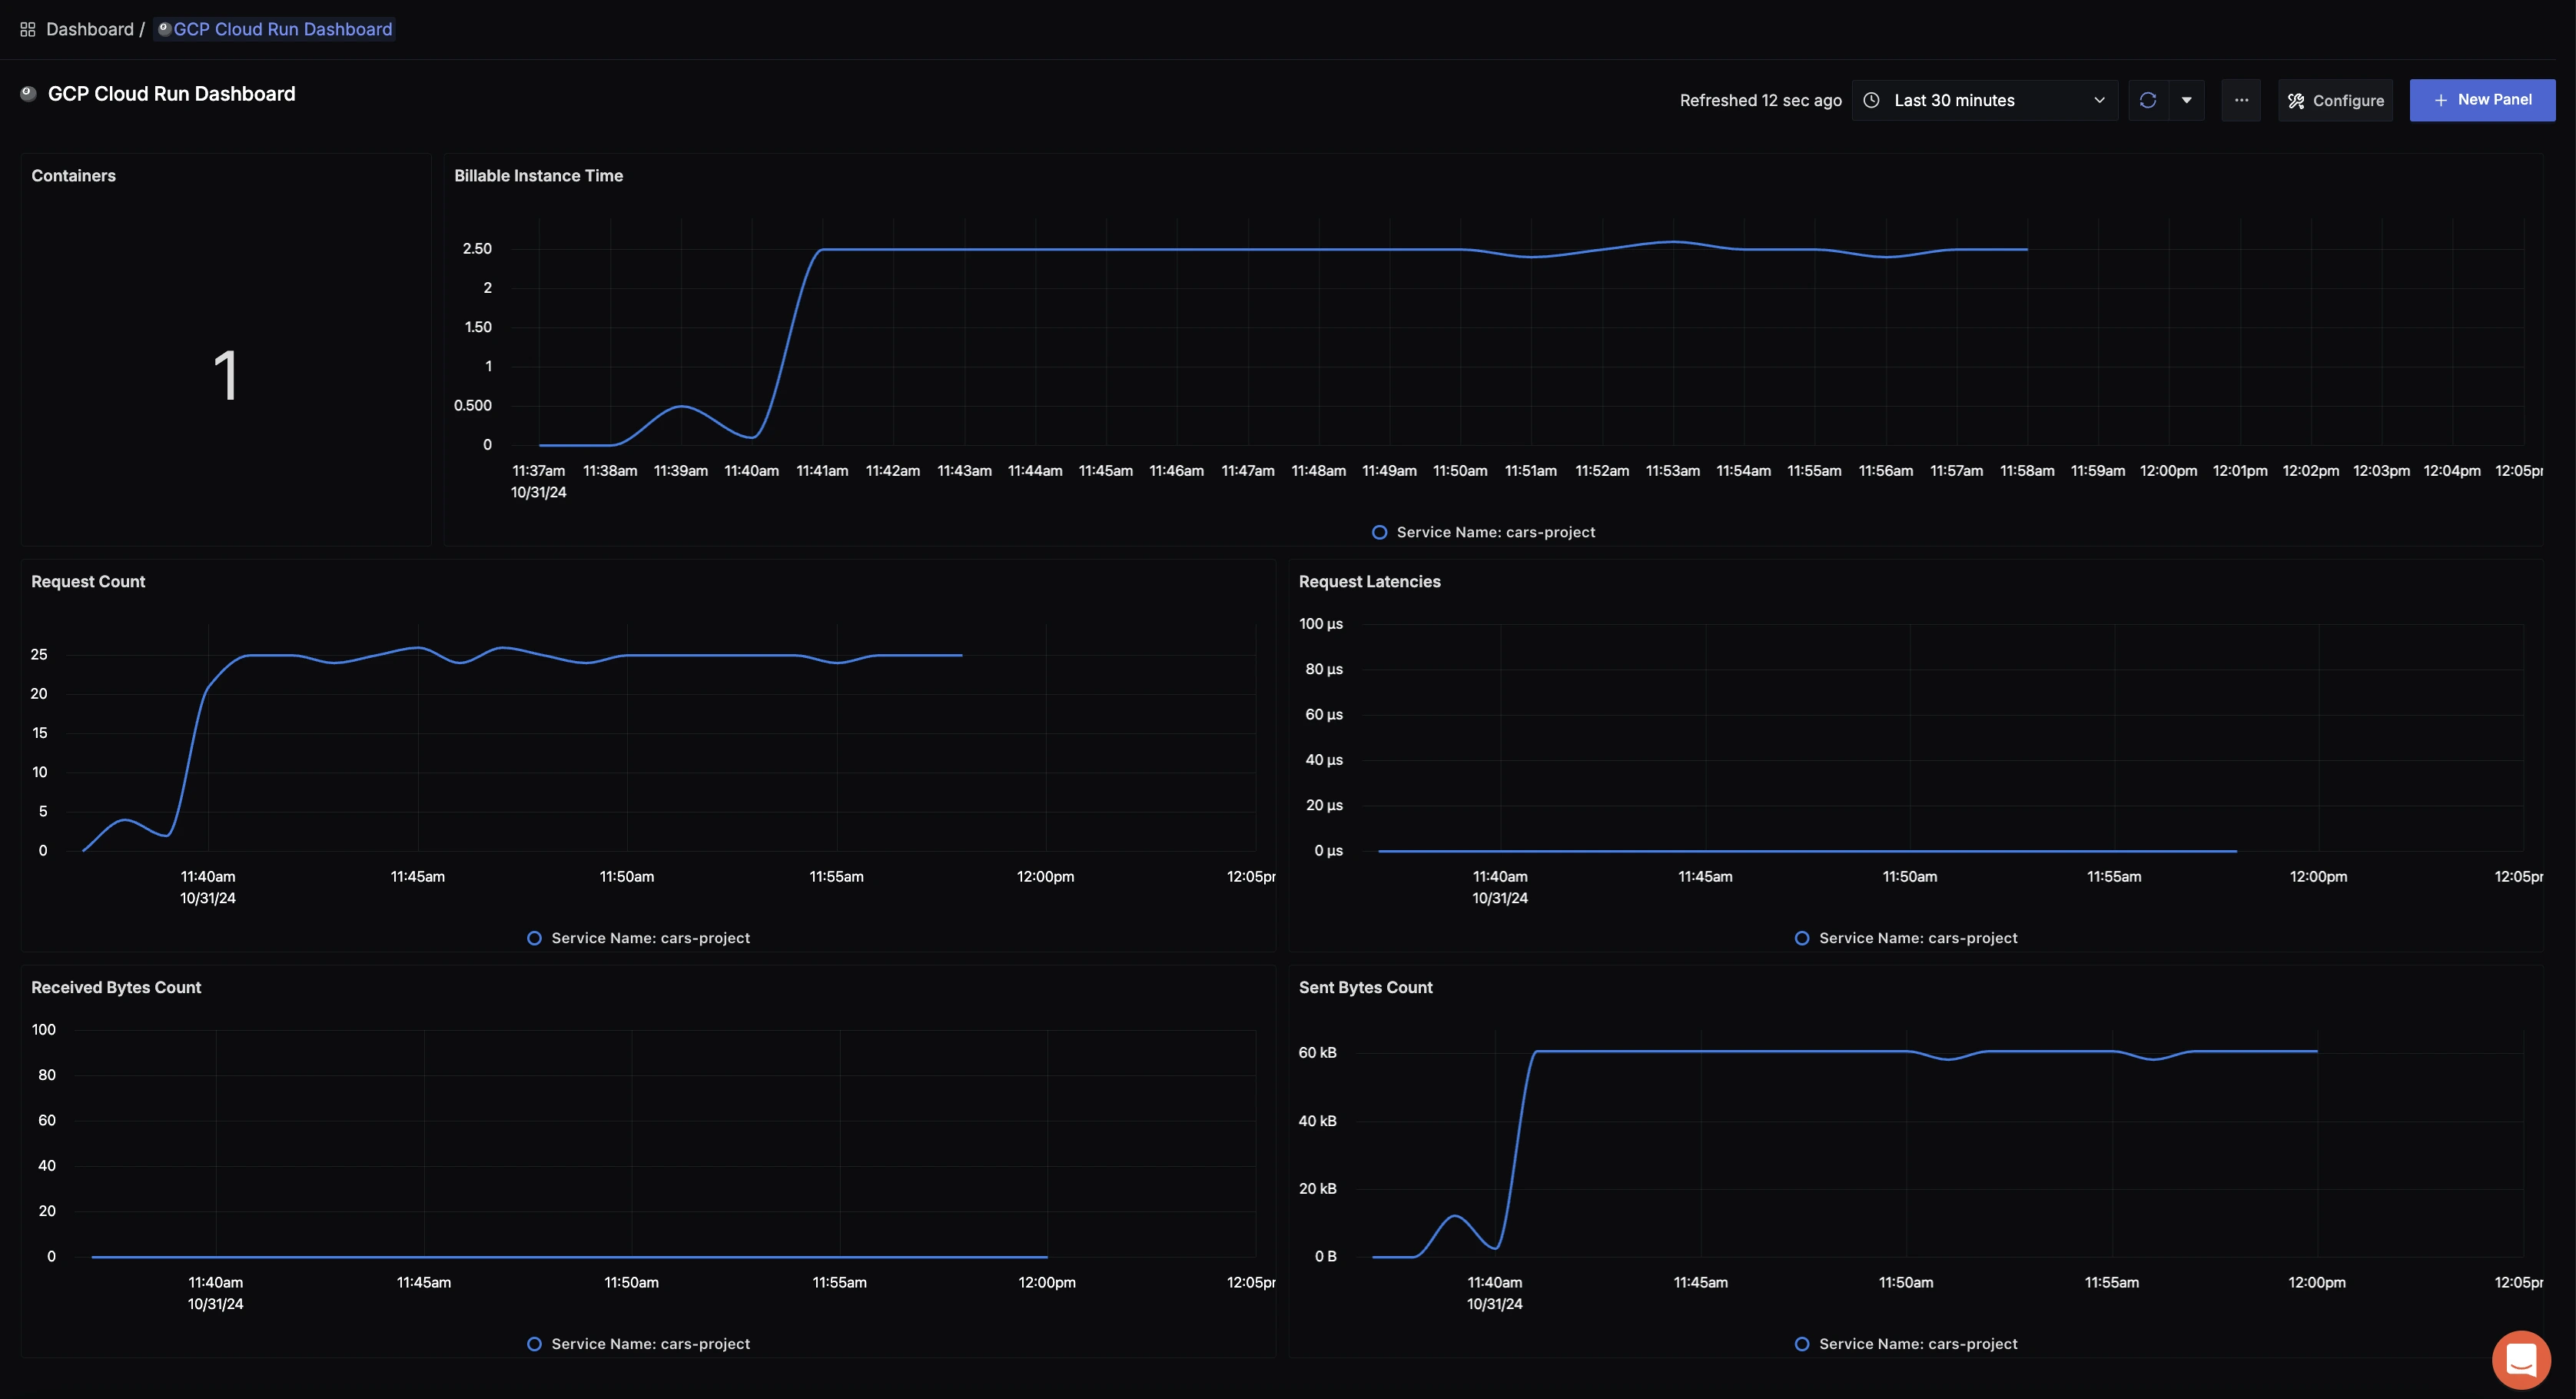Click the Containers value 1
Screen dimensions: 2576x1399
[x=226, y=376]
